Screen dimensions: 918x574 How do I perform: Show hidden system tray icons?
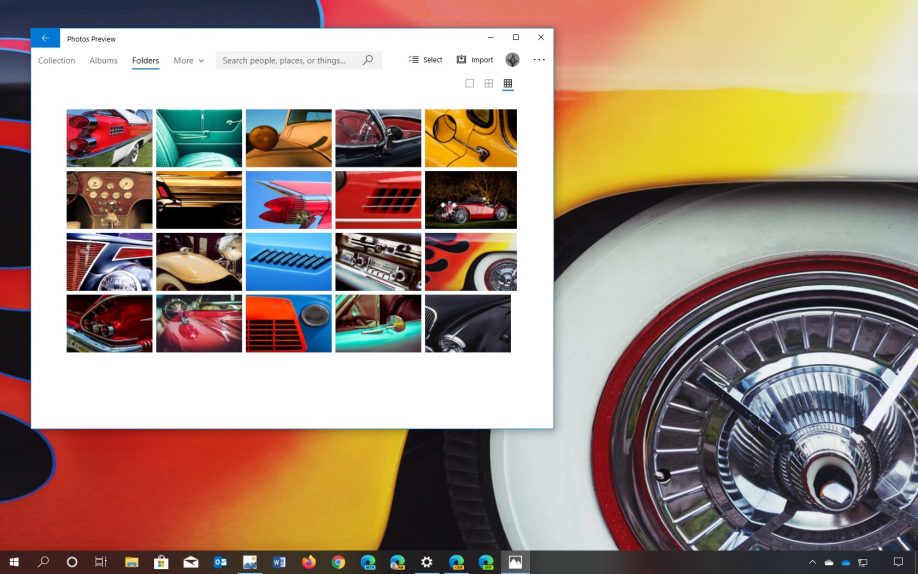click(812, 562)
